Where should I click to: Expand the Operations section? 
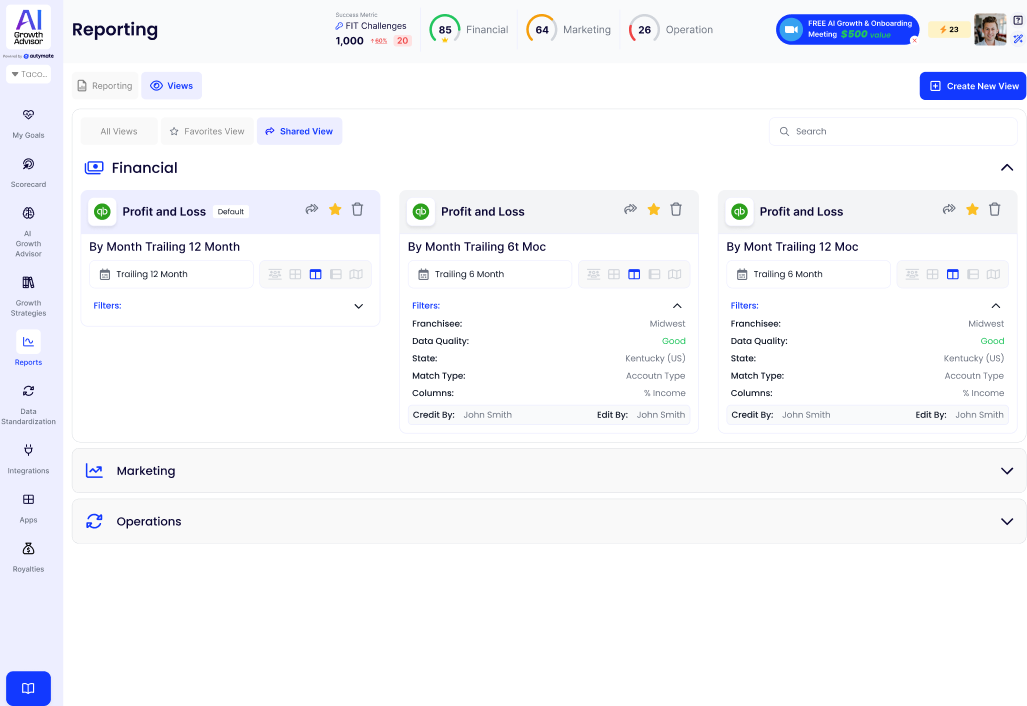(1006, 522)
